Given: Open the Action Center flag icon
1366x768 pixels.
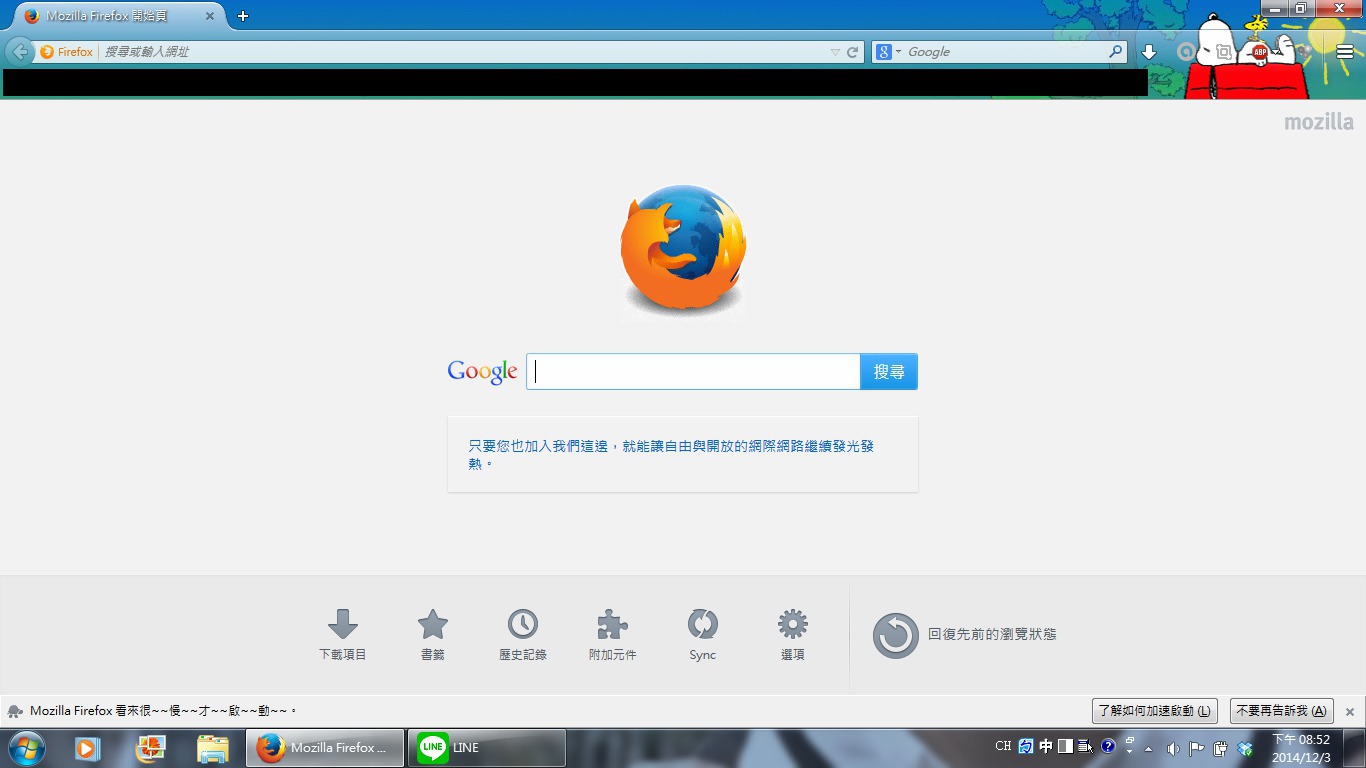Looking at the screenshot, I should pos(1197,748).
